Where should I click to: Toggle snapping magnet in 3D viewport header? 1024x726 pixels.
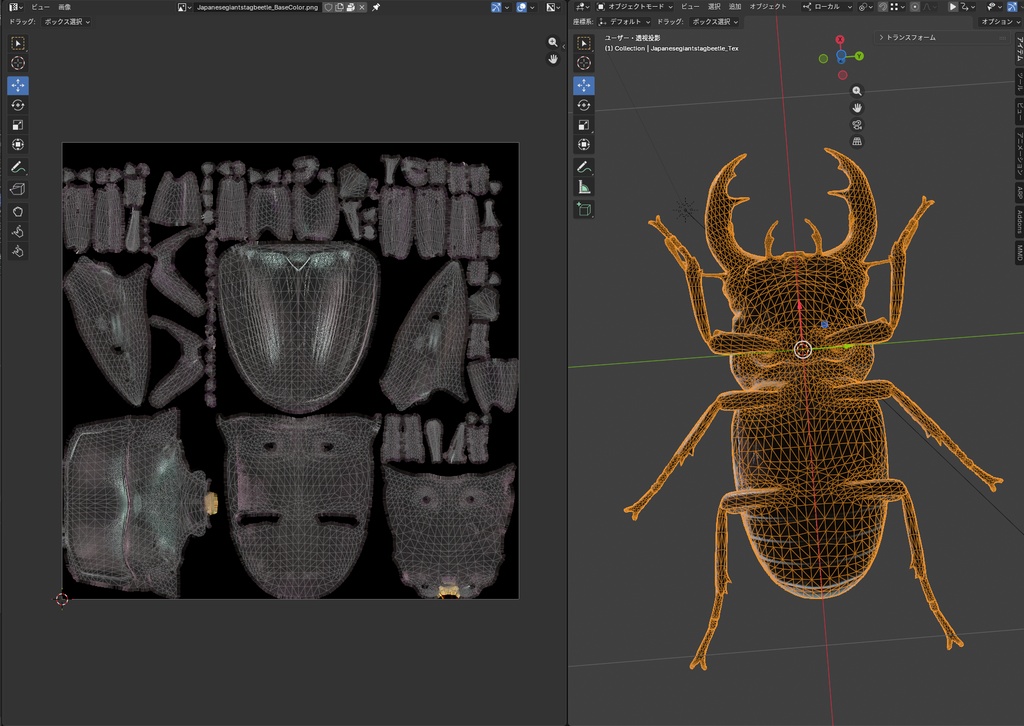(x=882, y=7)
